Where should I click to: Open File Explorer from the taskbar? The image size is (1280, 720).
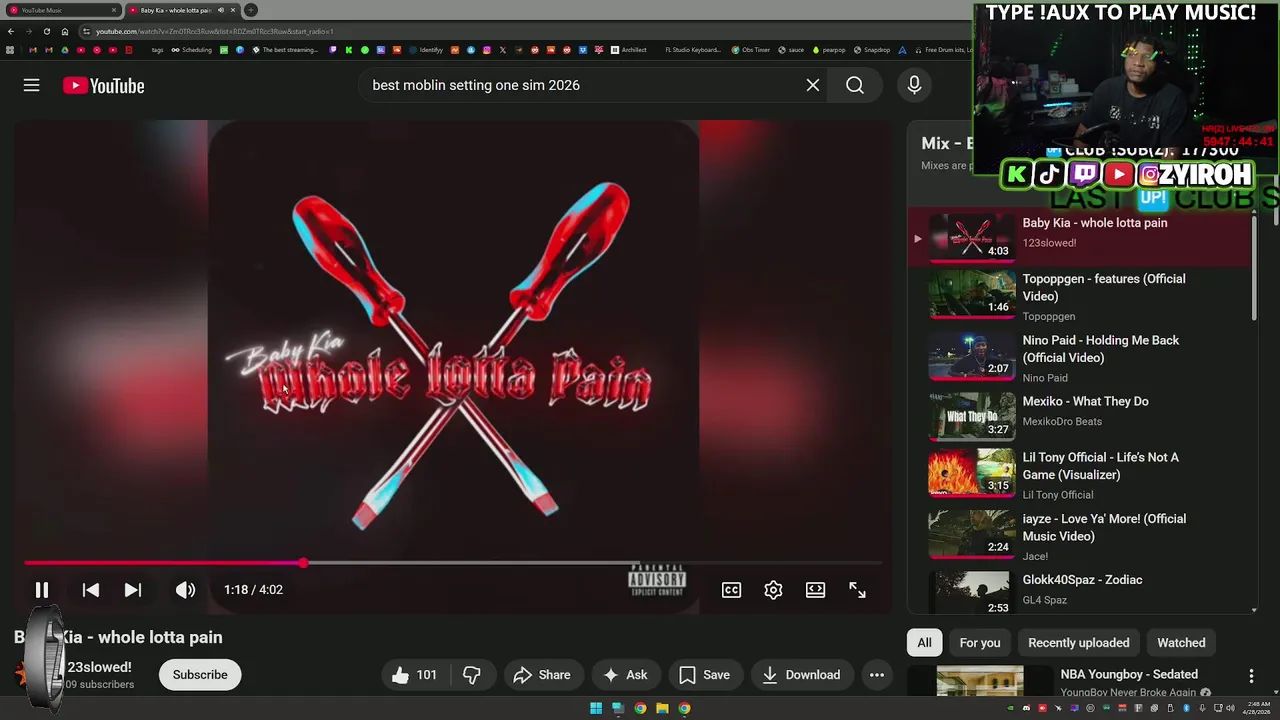[x=662, y=709]
